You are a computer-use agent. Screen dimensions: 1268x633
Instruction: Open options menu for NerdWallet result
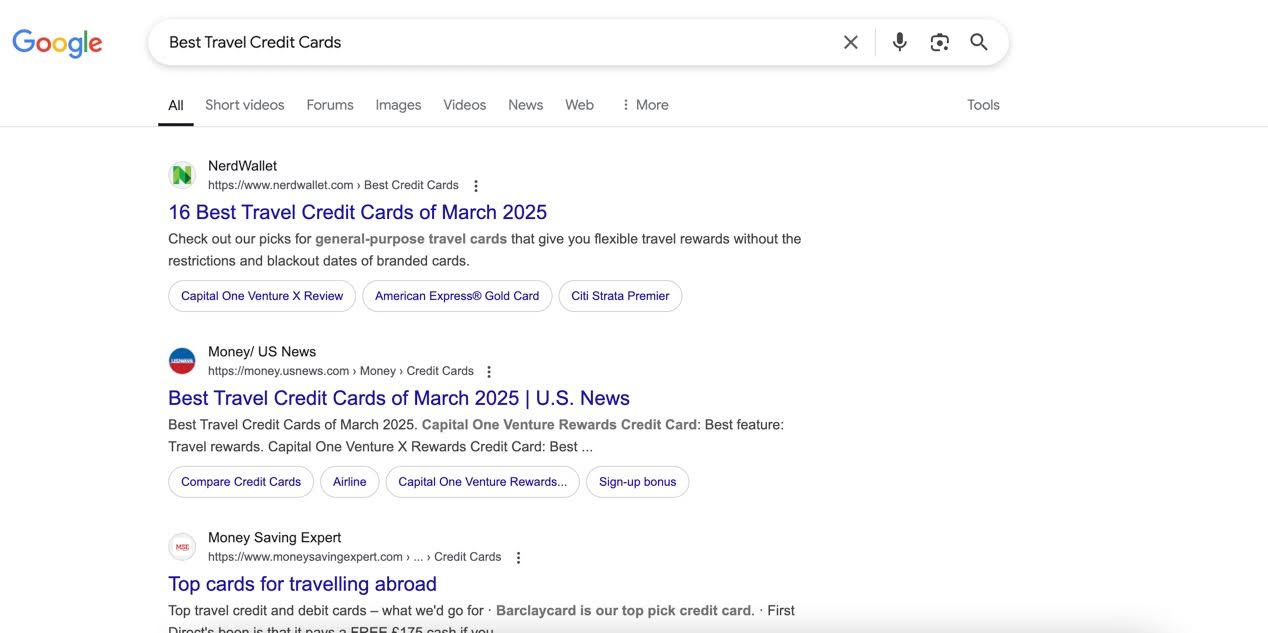pyautogui.click(x=476, y=186)
